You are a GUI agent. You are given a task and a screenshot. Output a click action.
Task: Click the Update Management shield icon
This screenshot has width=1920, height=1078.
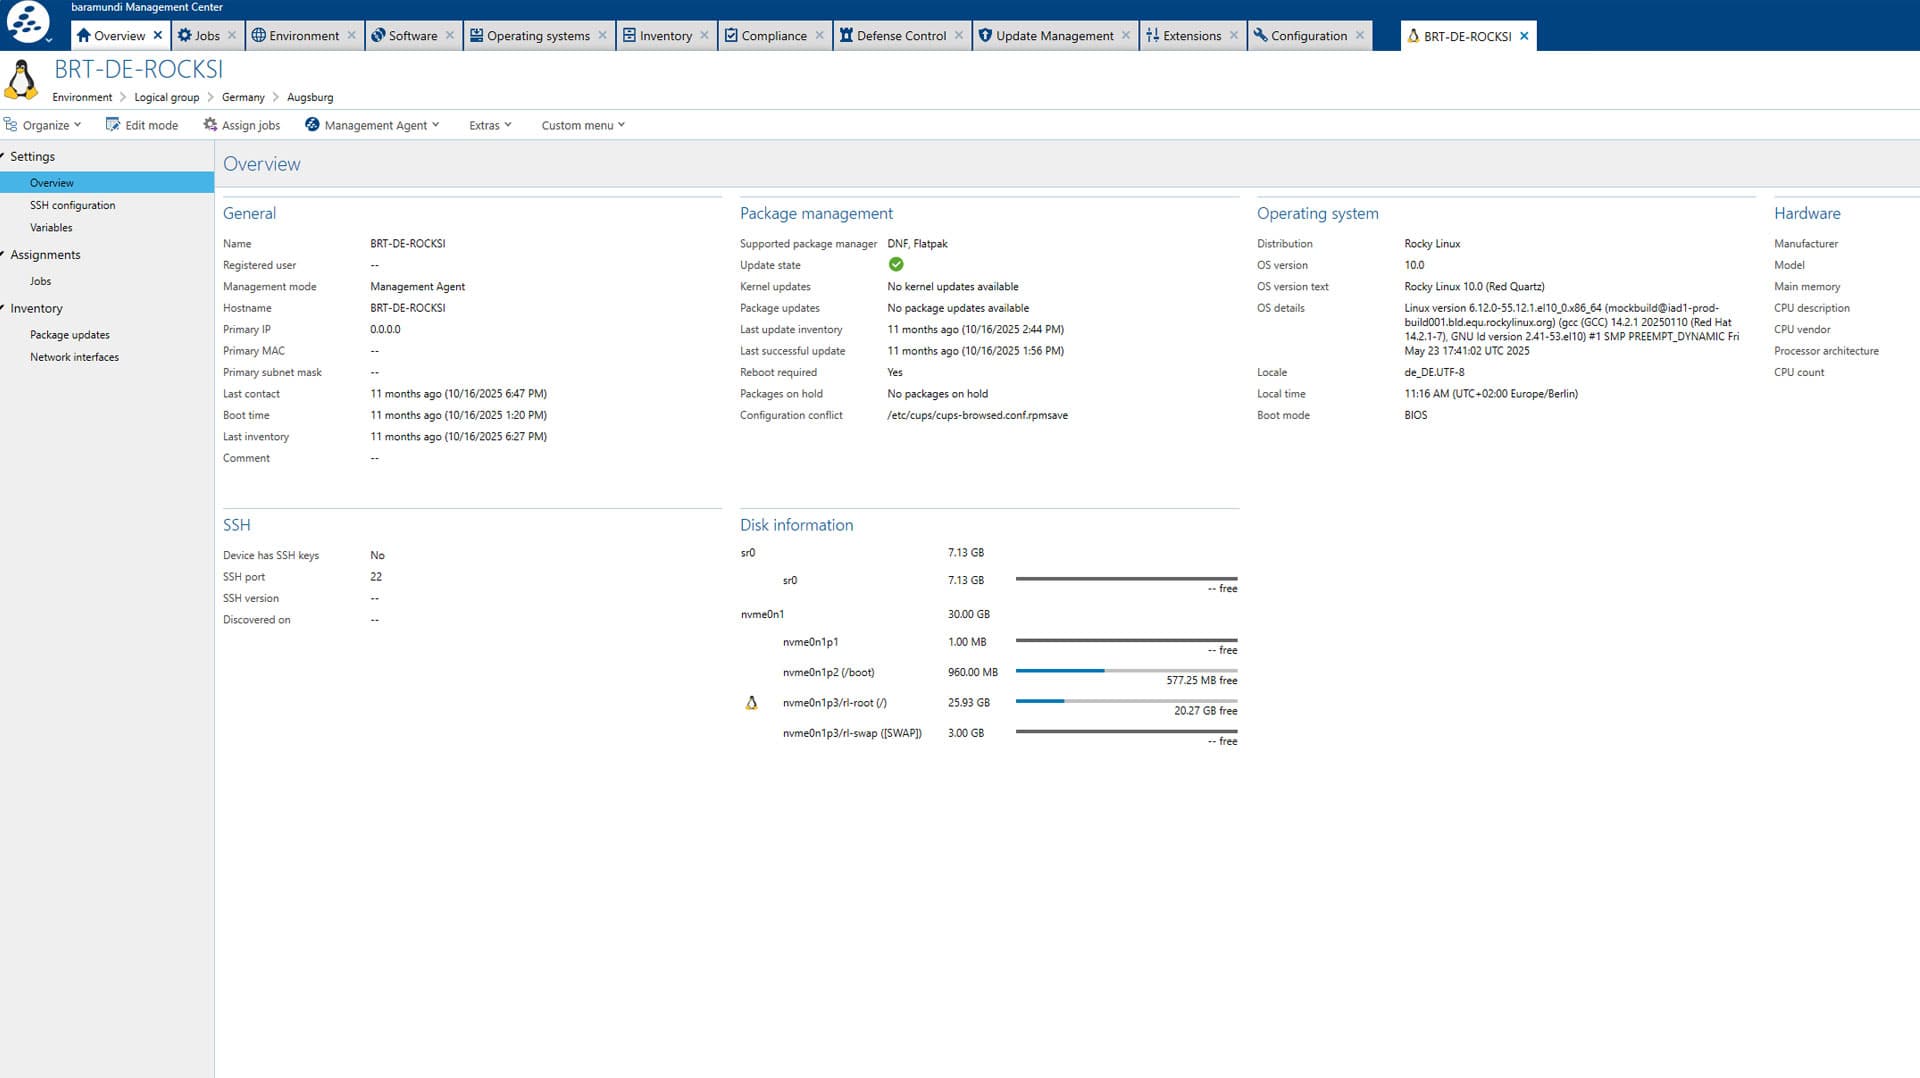click(x=985, y=35)
